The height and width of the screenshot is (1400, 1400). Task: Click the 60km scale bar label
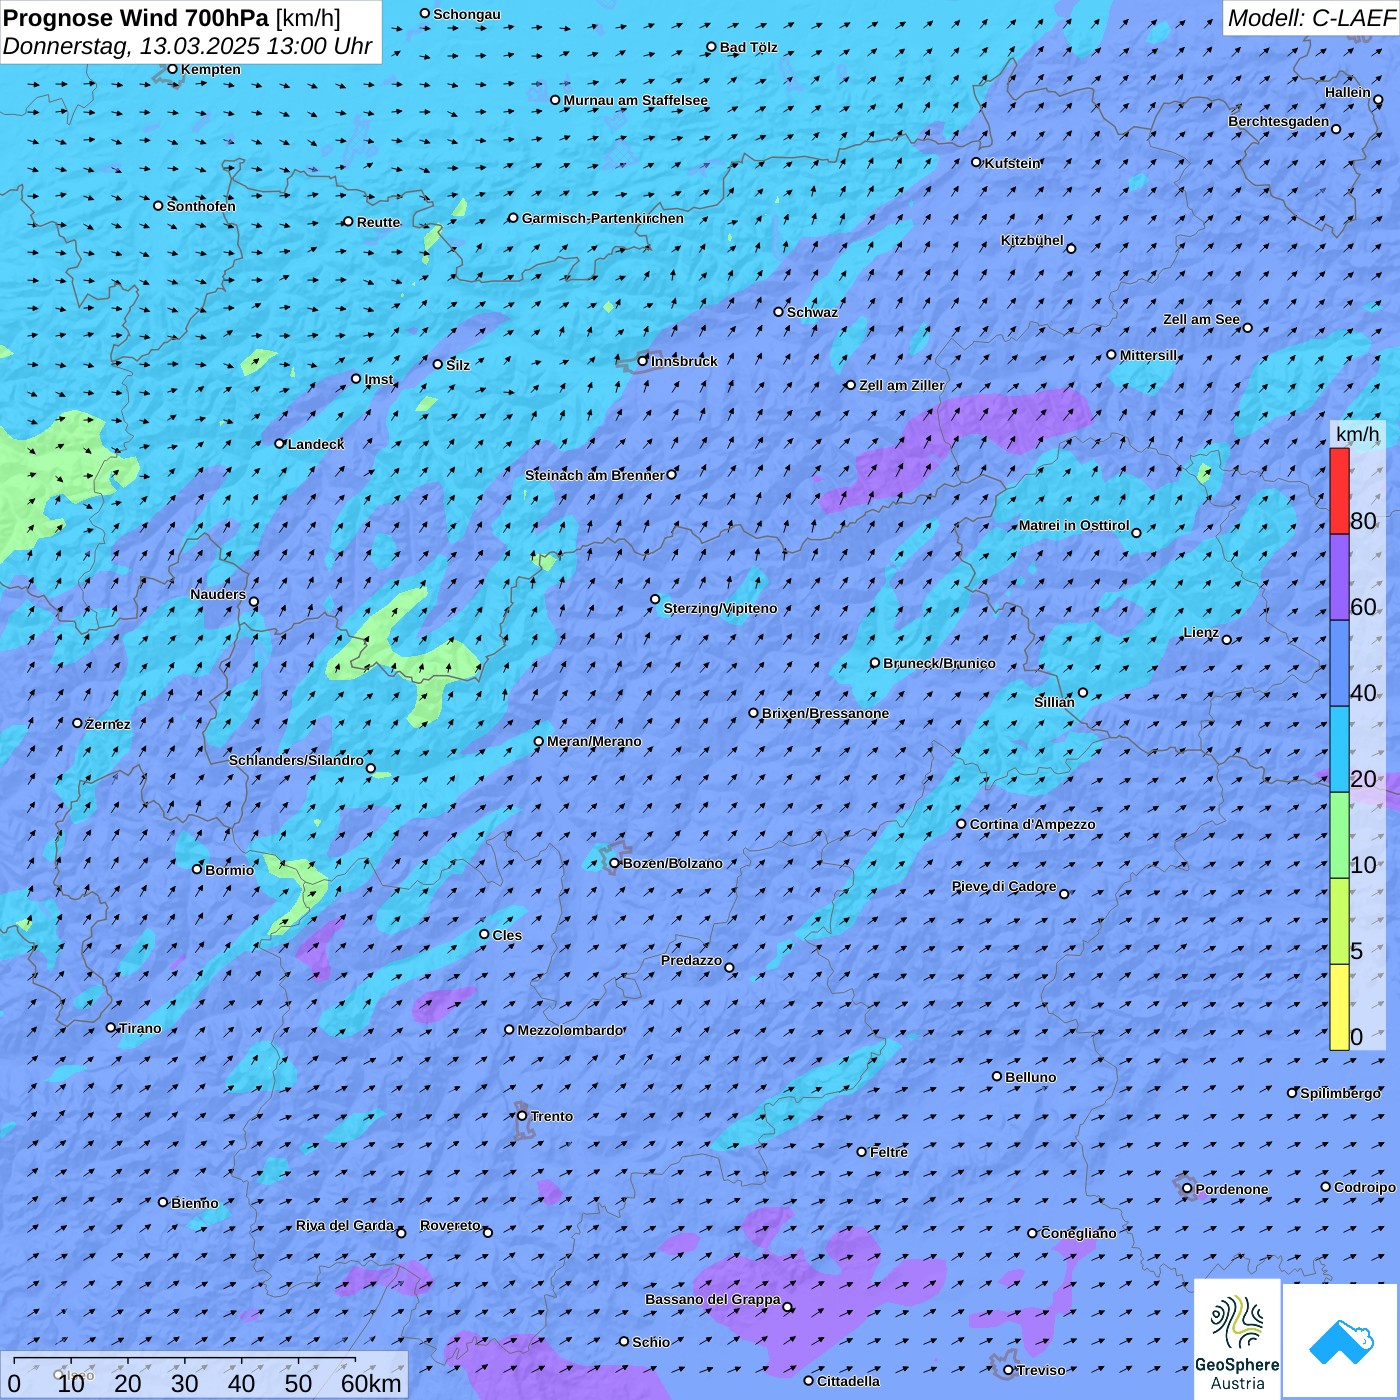371,1383
